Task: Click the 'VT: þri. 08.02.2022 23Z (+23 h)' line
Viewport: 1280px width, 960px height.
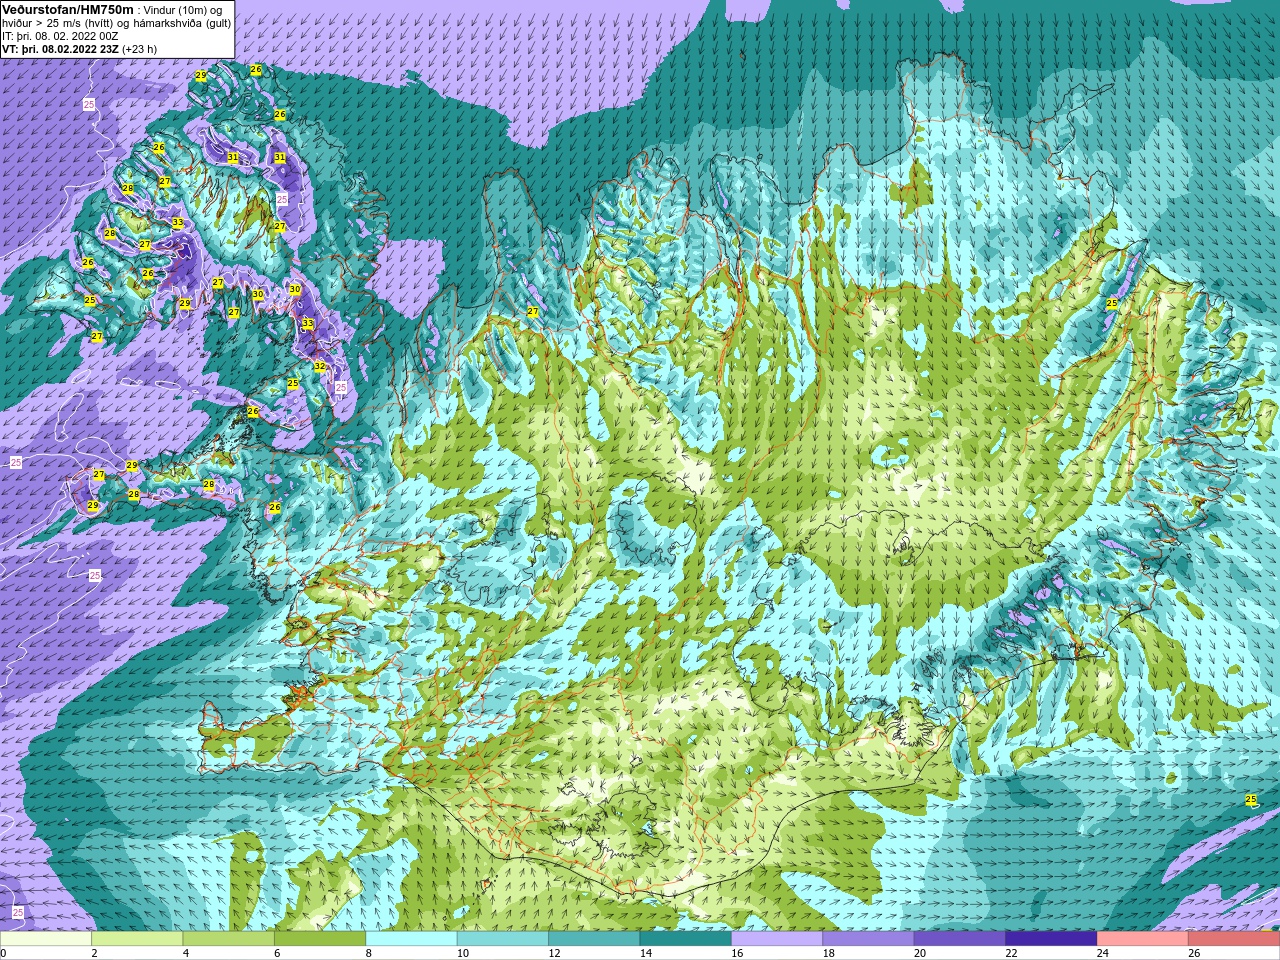Action: pos(79,49)
